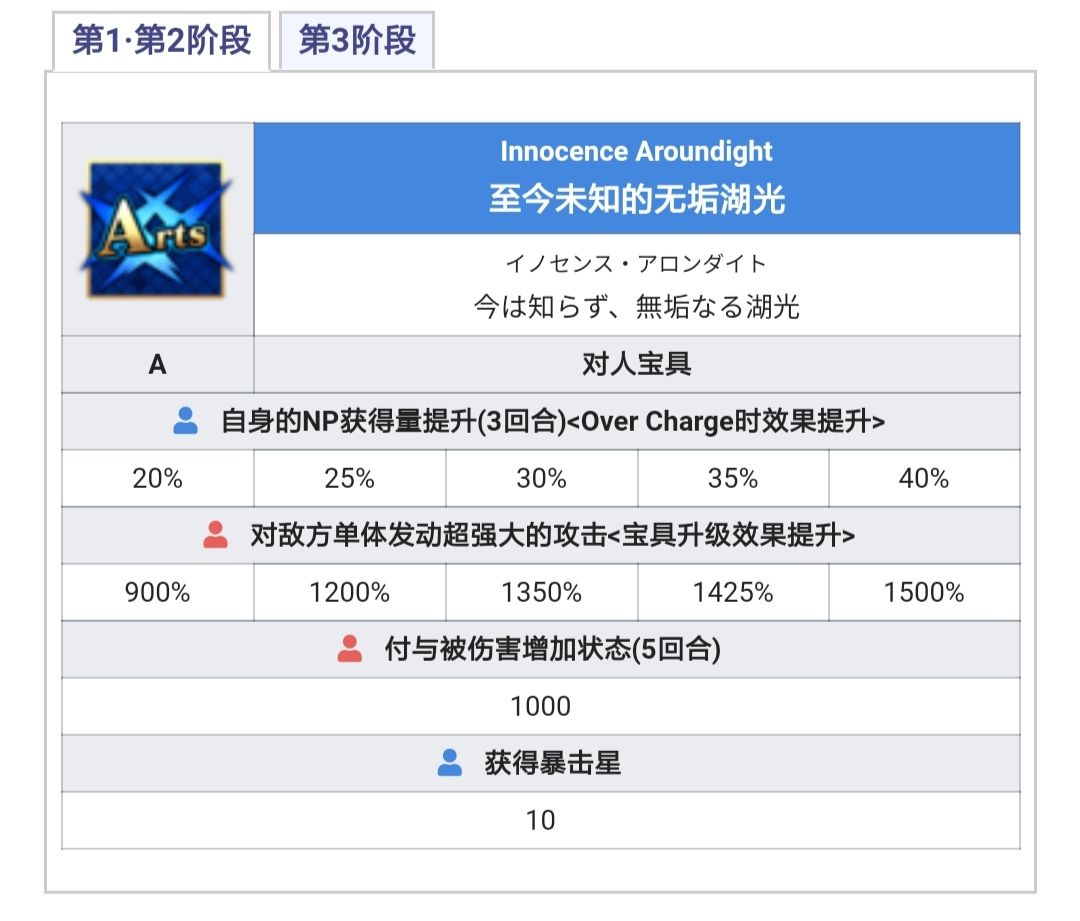Click the red person icon beside 付与被伤害增加状态
Screen dimensions: 1080x921
point(350,650)
